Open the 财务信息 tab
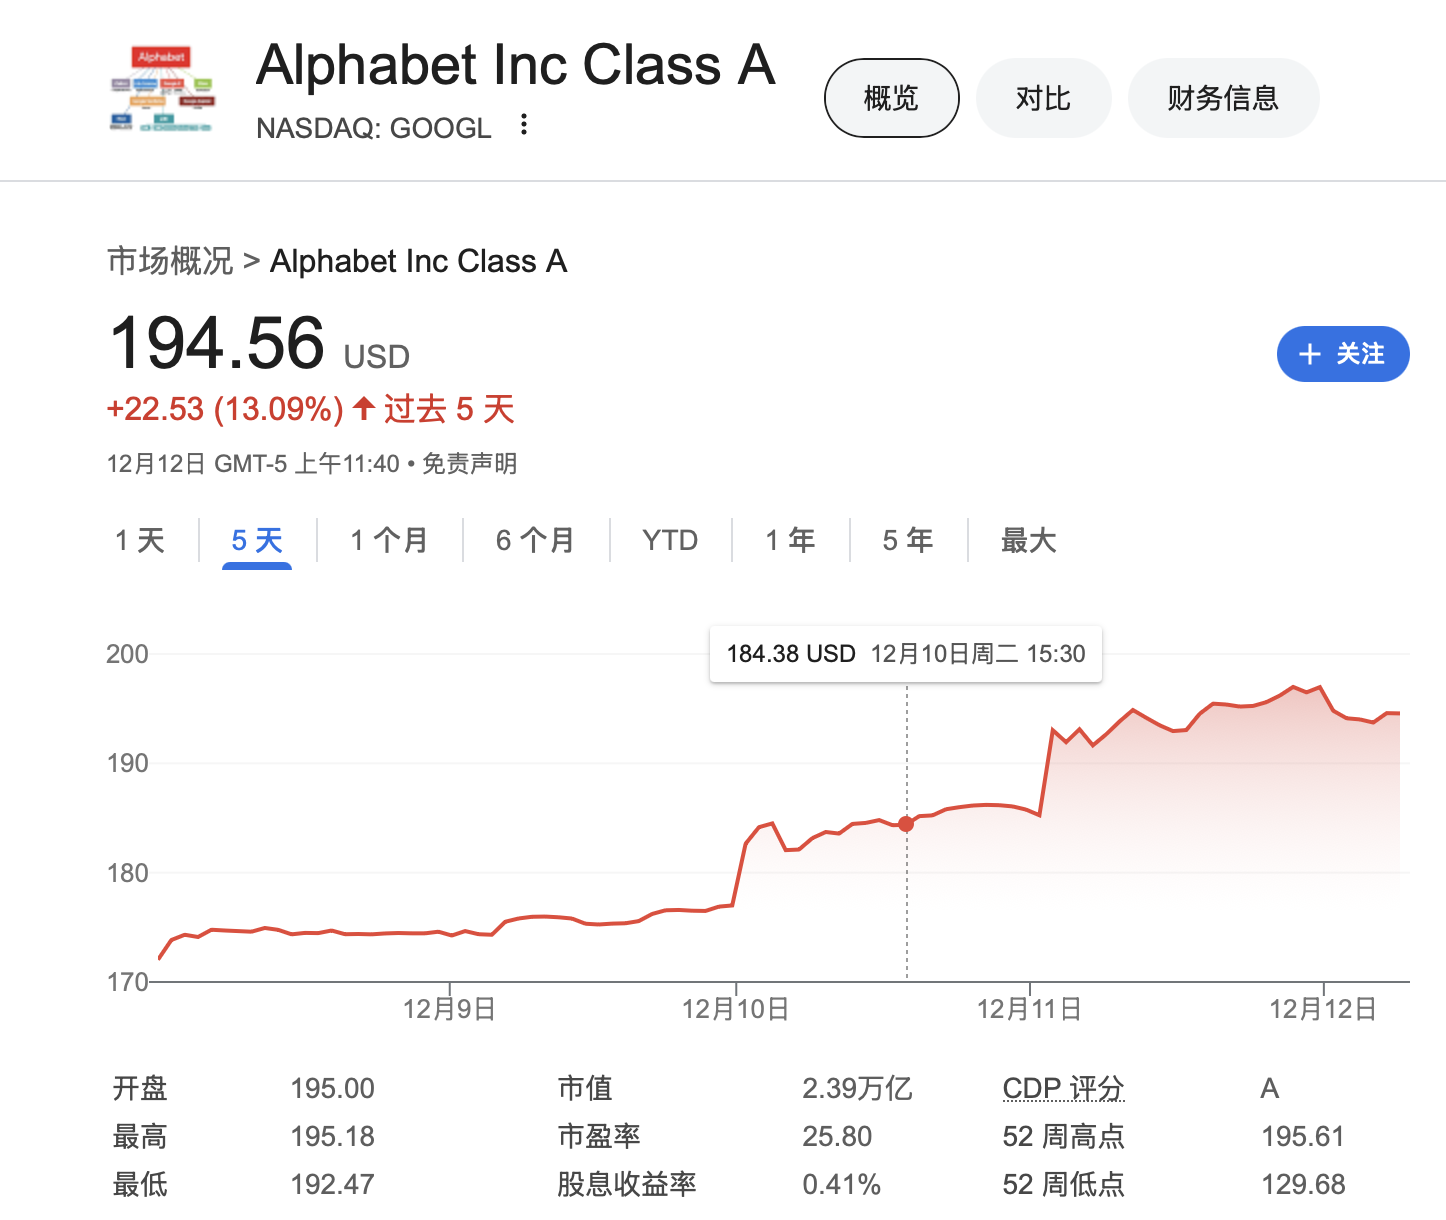Image resolution: width=1446 pixels, height=1220 pixels. coord(1223,97)
